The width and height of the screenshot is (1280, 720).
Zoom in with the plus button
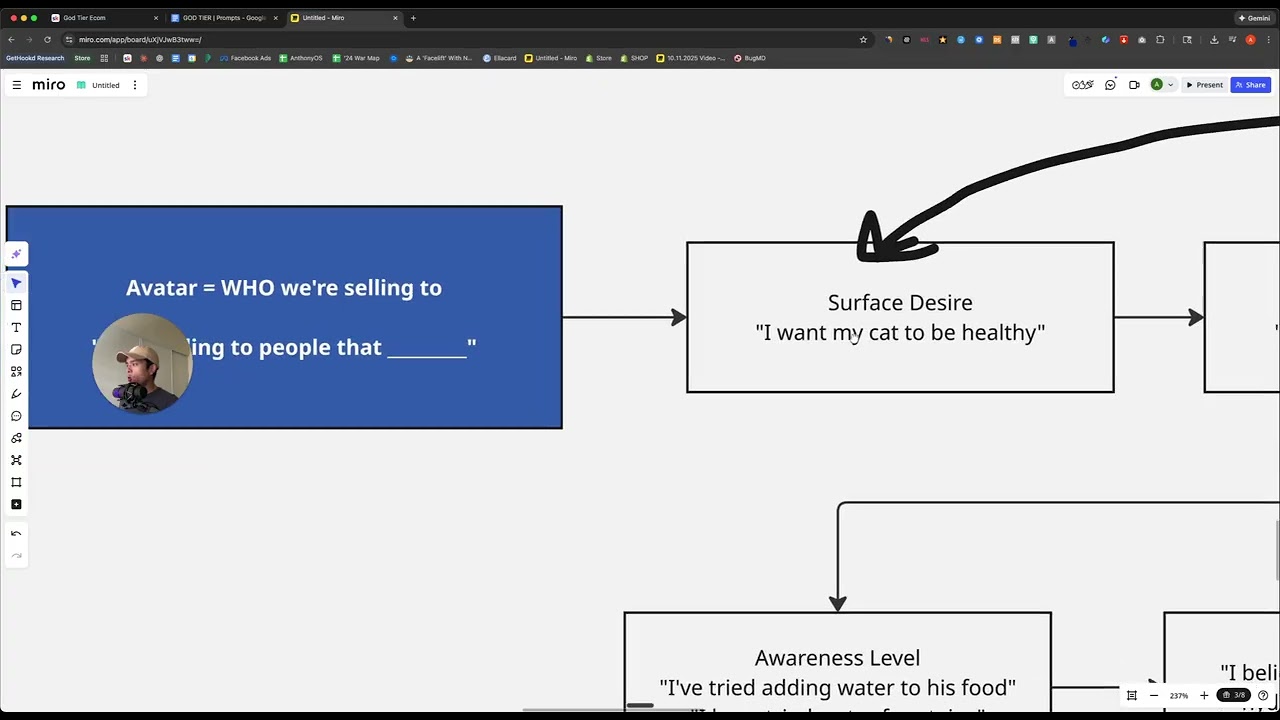click(x=1204, y=695)
